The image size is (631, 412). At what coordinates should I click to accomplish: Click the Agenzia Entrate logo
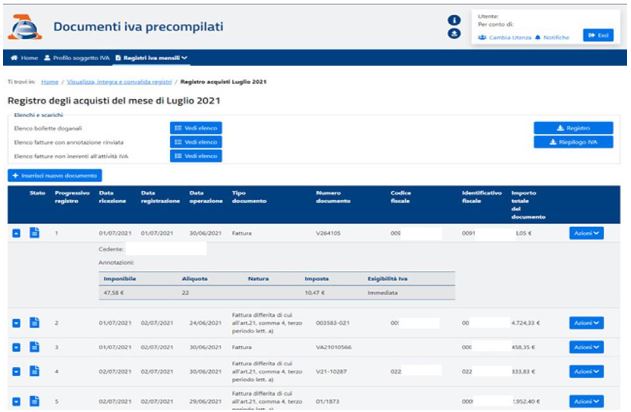[x=25, y=27]
